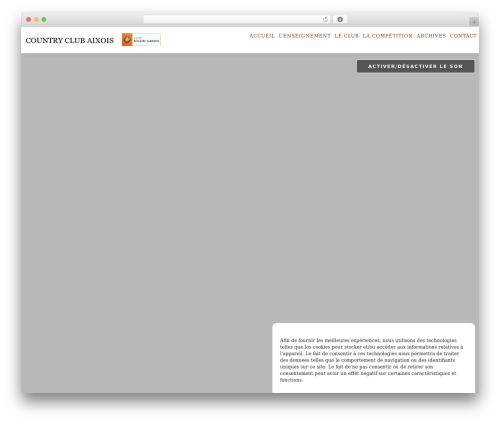Open the ARCHIVES menu item

point(431,36)
